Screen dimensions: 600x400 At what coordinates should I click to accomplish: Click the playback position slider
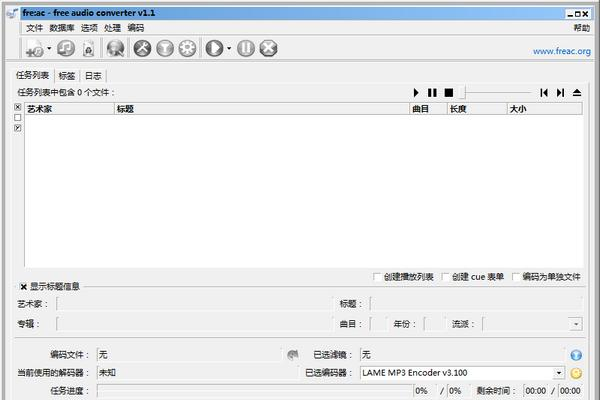tap(496, 92)
